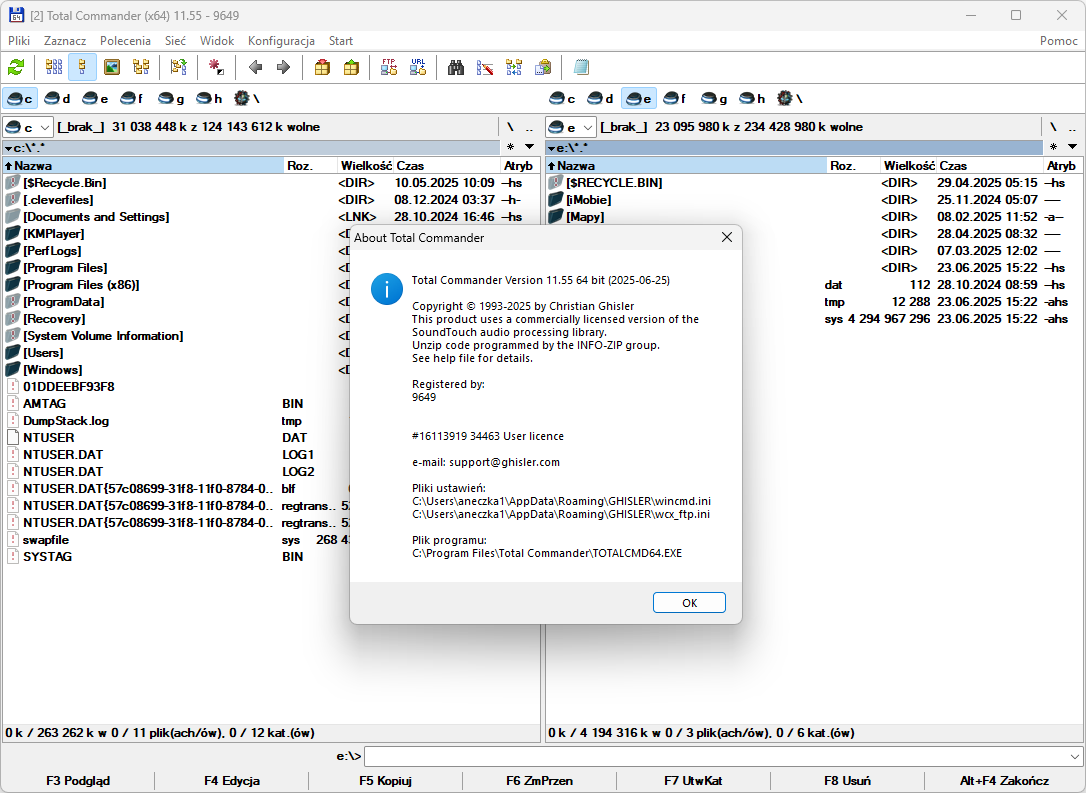
Task: Launch the Multi-Rename tool icon
Action: (x=485, y=67)
